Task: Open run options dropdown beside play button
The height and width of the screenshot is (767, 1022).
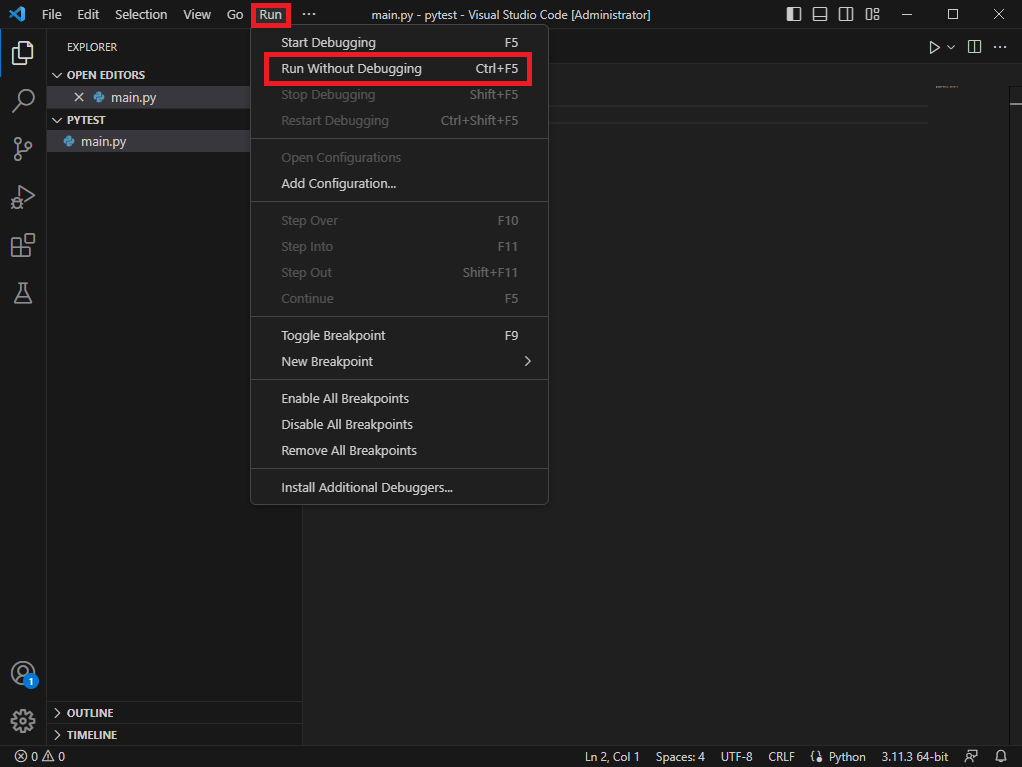Action: pyautogui.click(x=951, y=47)
